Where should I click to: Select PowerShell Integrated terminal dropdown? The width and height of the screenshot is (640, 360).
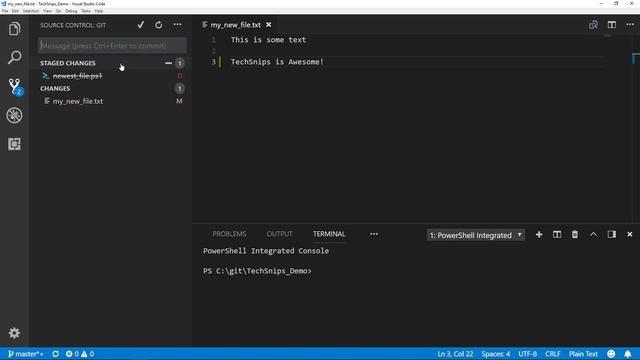[x=476, y=235]
